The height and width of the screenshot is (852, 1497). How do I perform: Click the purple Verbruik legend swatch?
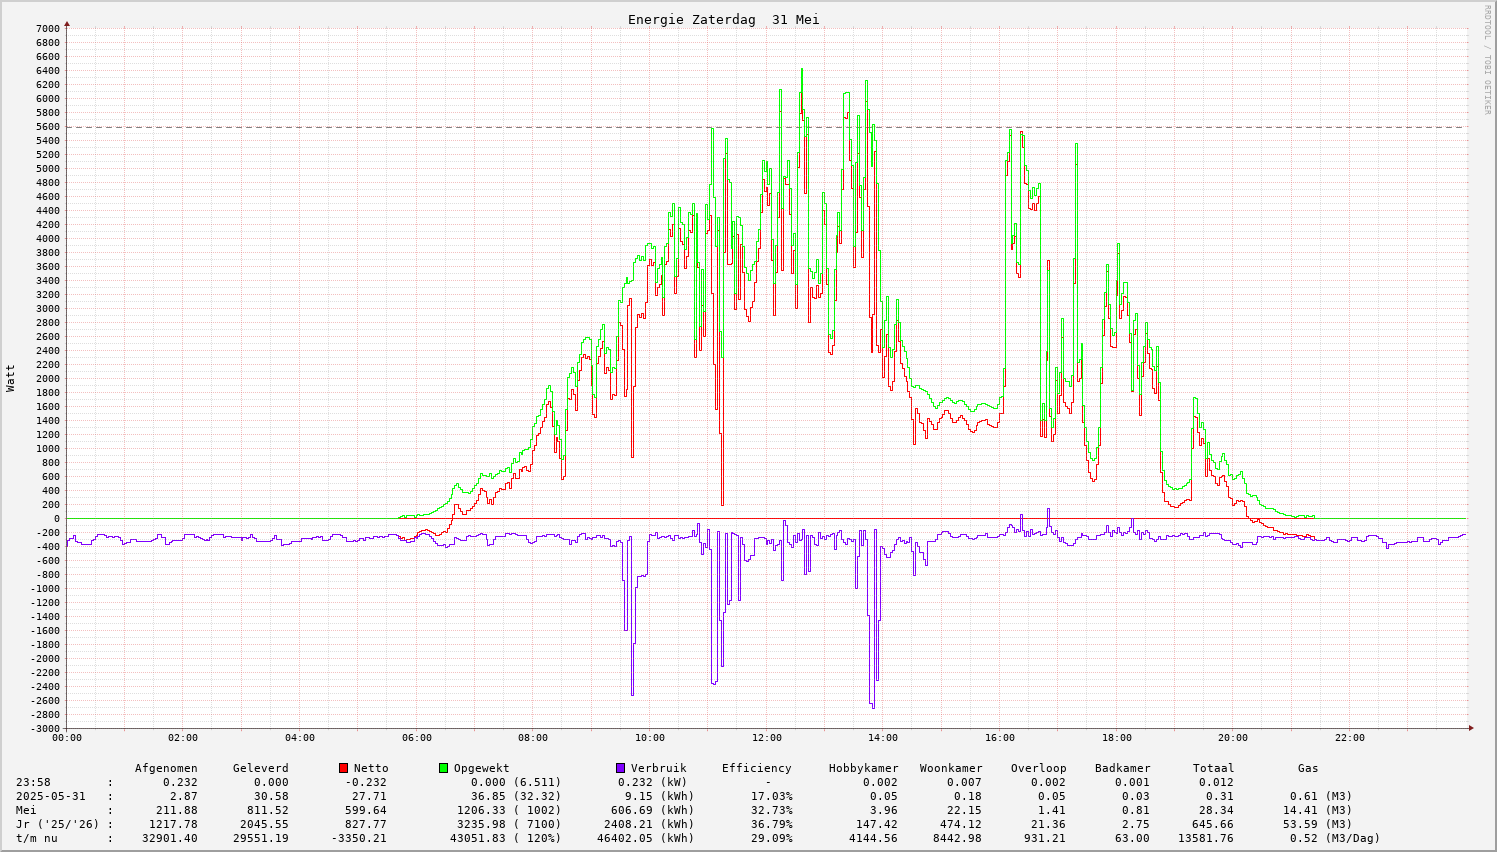click(x=621, y=768)
